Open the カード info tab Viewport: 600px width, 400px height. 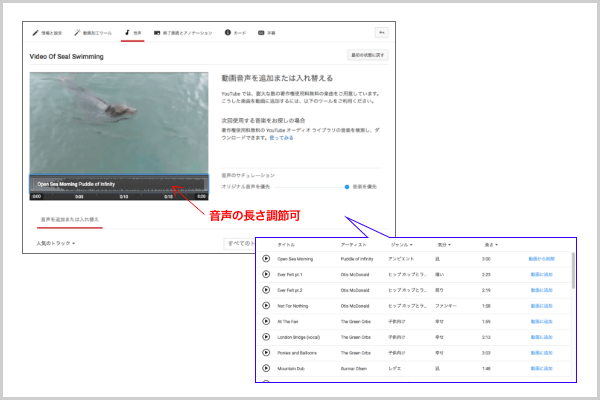pos(235,33)
